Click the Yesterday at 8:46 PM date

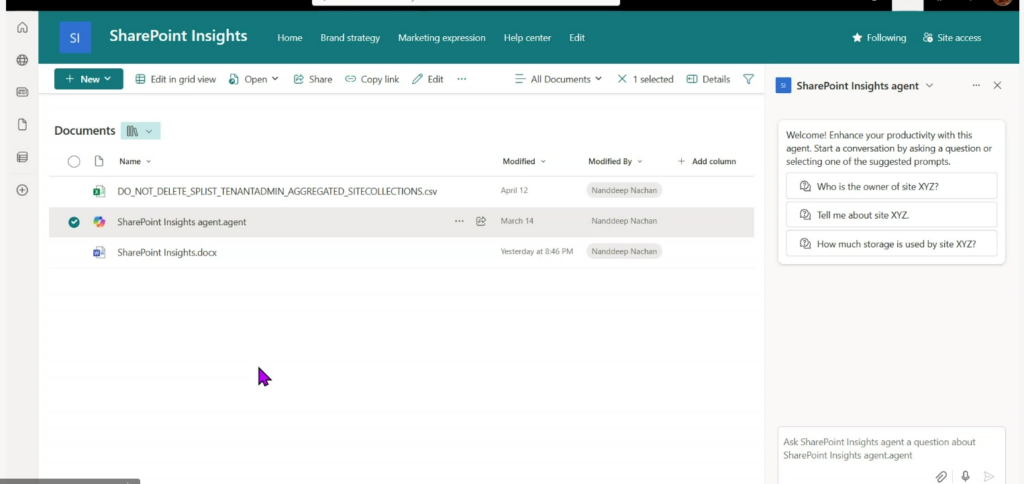537,251
